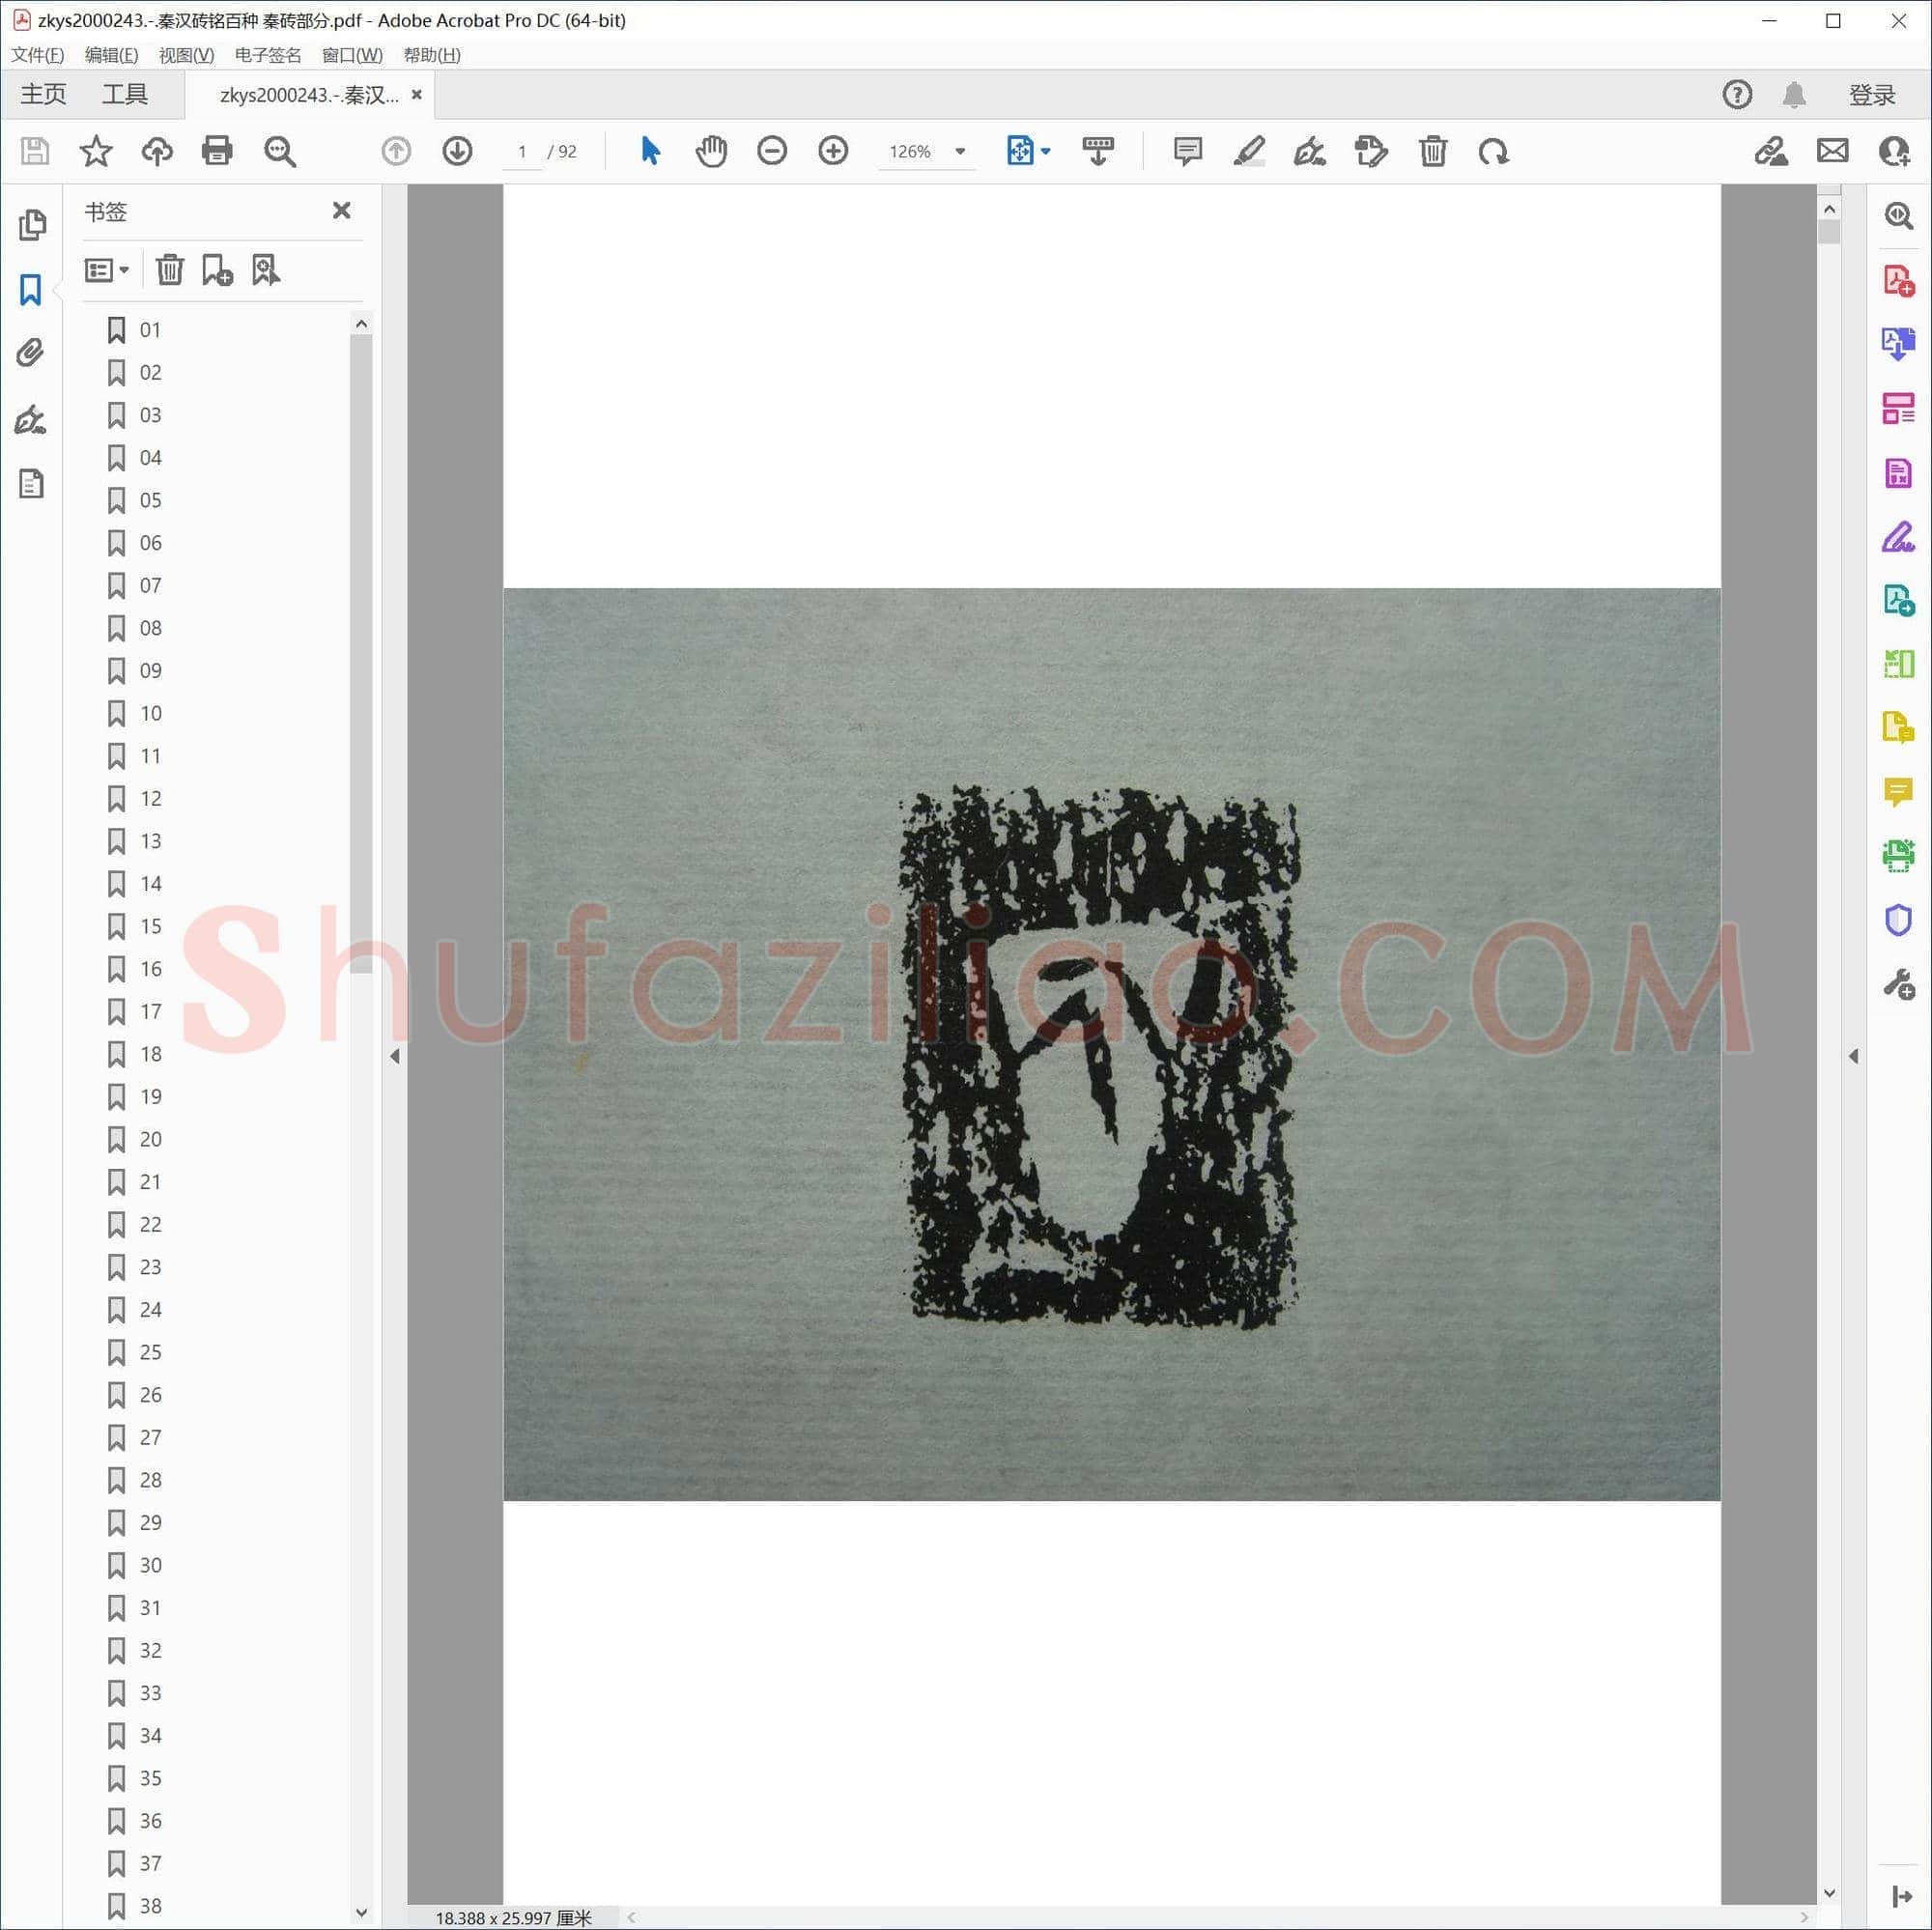Find the current bookmark

coord(265,270)
